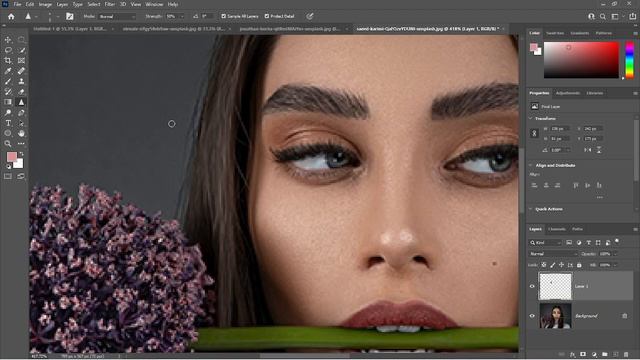
Task: Switch to the Channels tab
Action: tap(557, 229)
